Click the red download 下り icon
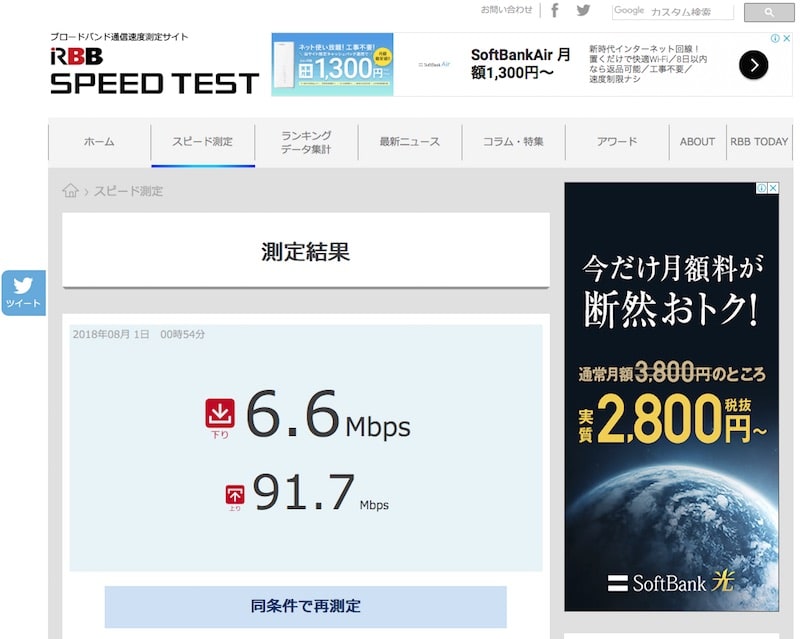Viewport: 800px width, 639px height. [x=219, y=416]
